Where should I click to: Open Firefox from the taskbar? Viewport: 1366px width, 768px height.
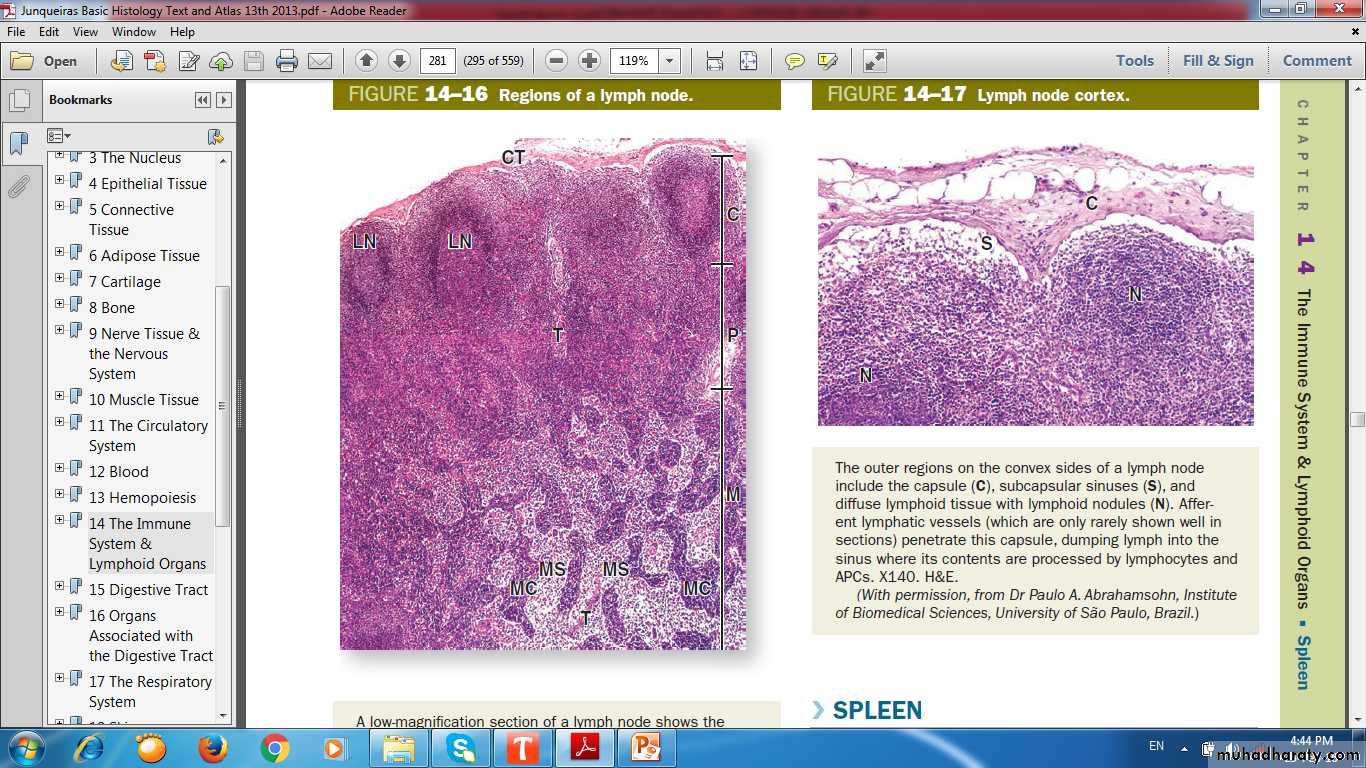pos(212,748)
